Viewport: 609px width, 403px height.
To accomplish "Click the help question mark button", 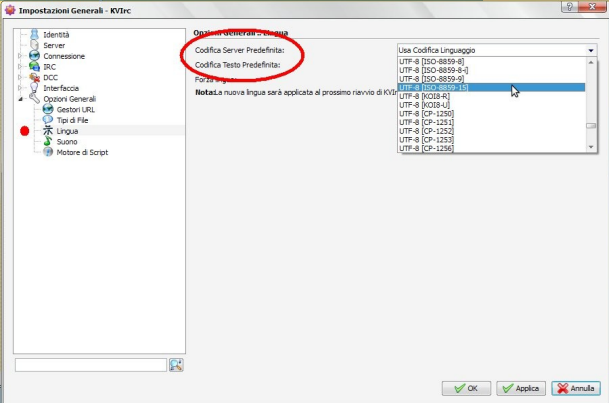I will tap(569, 7).
